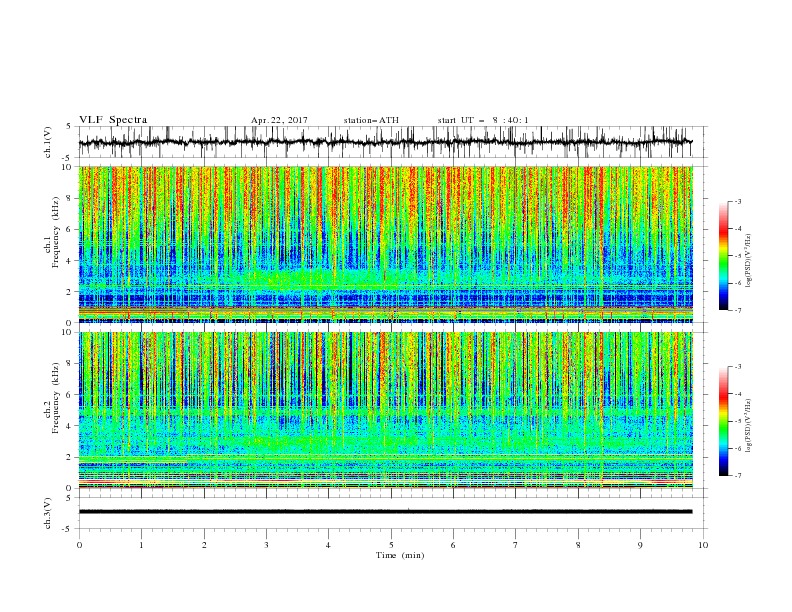
Task: Click the ch.1 spectrogram color bar
Action: pyautogui.click(x=723, y=256)
